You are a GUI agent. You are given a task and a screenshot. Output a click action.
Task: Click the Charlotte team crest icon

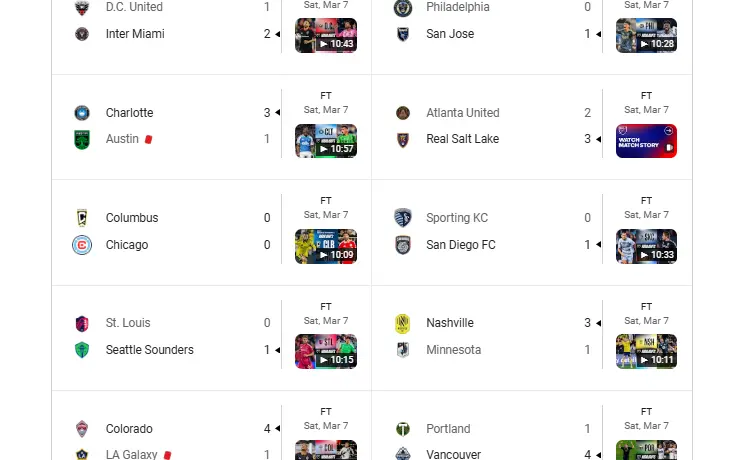82,113
